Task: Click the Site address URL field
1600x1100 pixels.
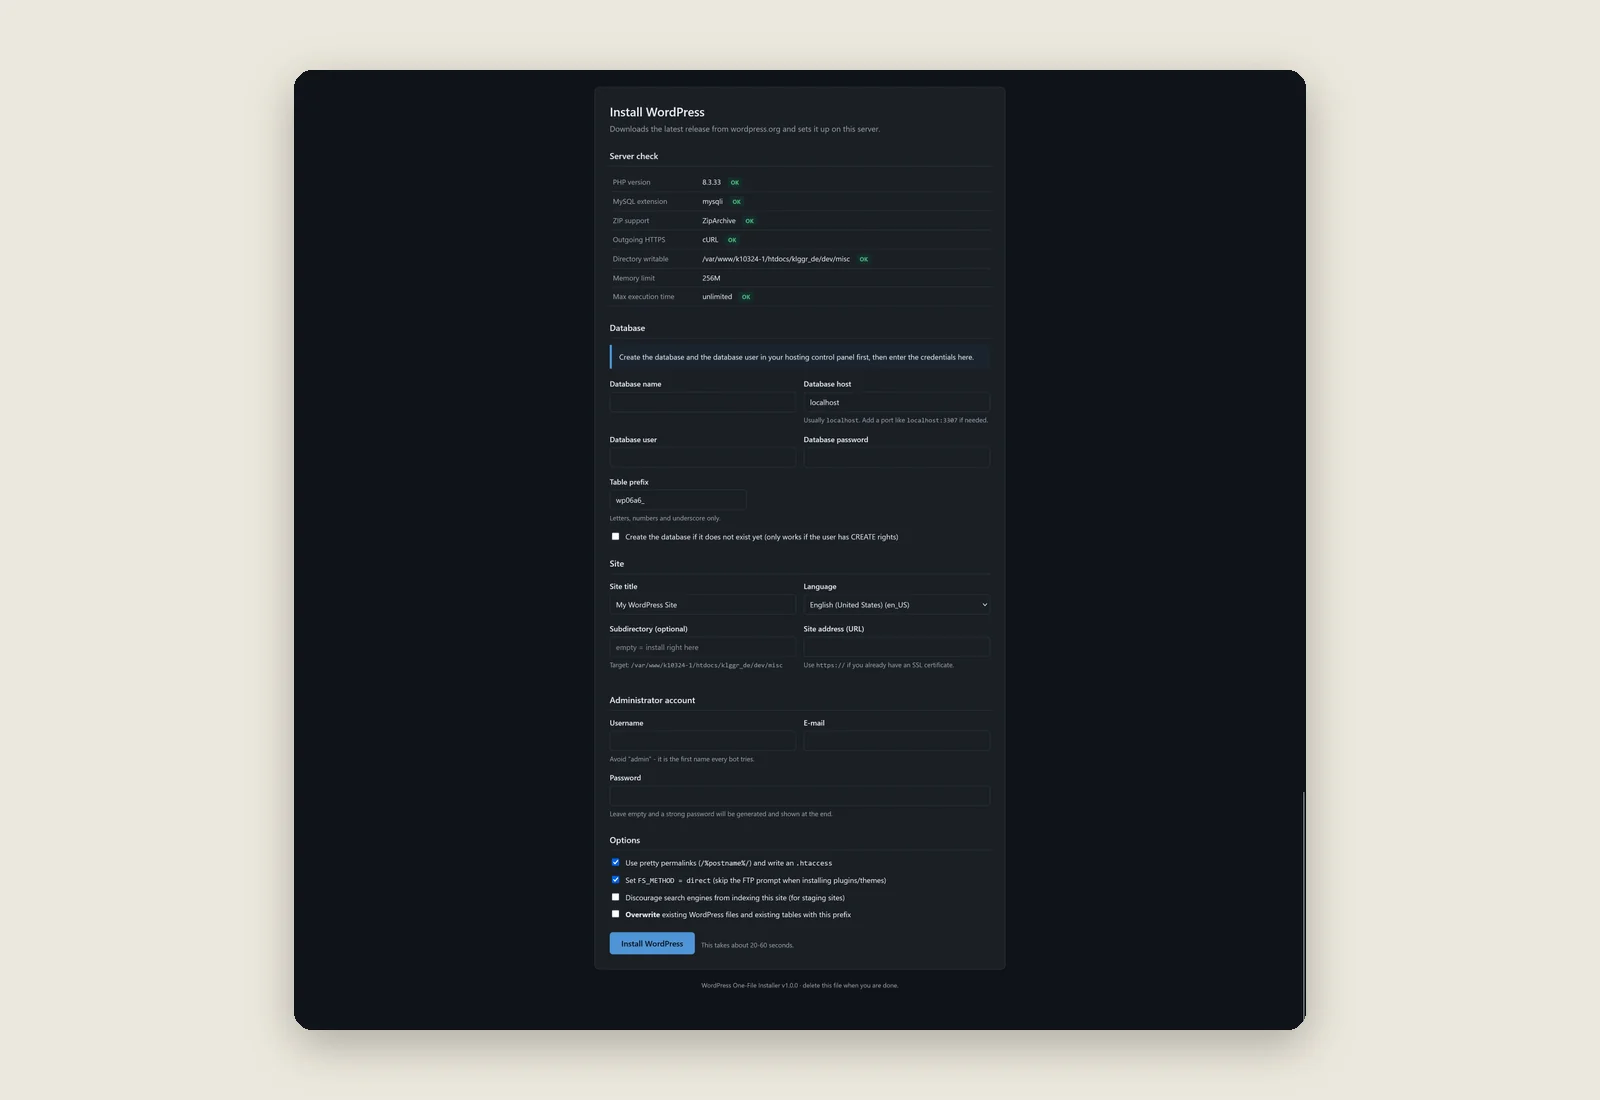Action: [x=896, y=647]
